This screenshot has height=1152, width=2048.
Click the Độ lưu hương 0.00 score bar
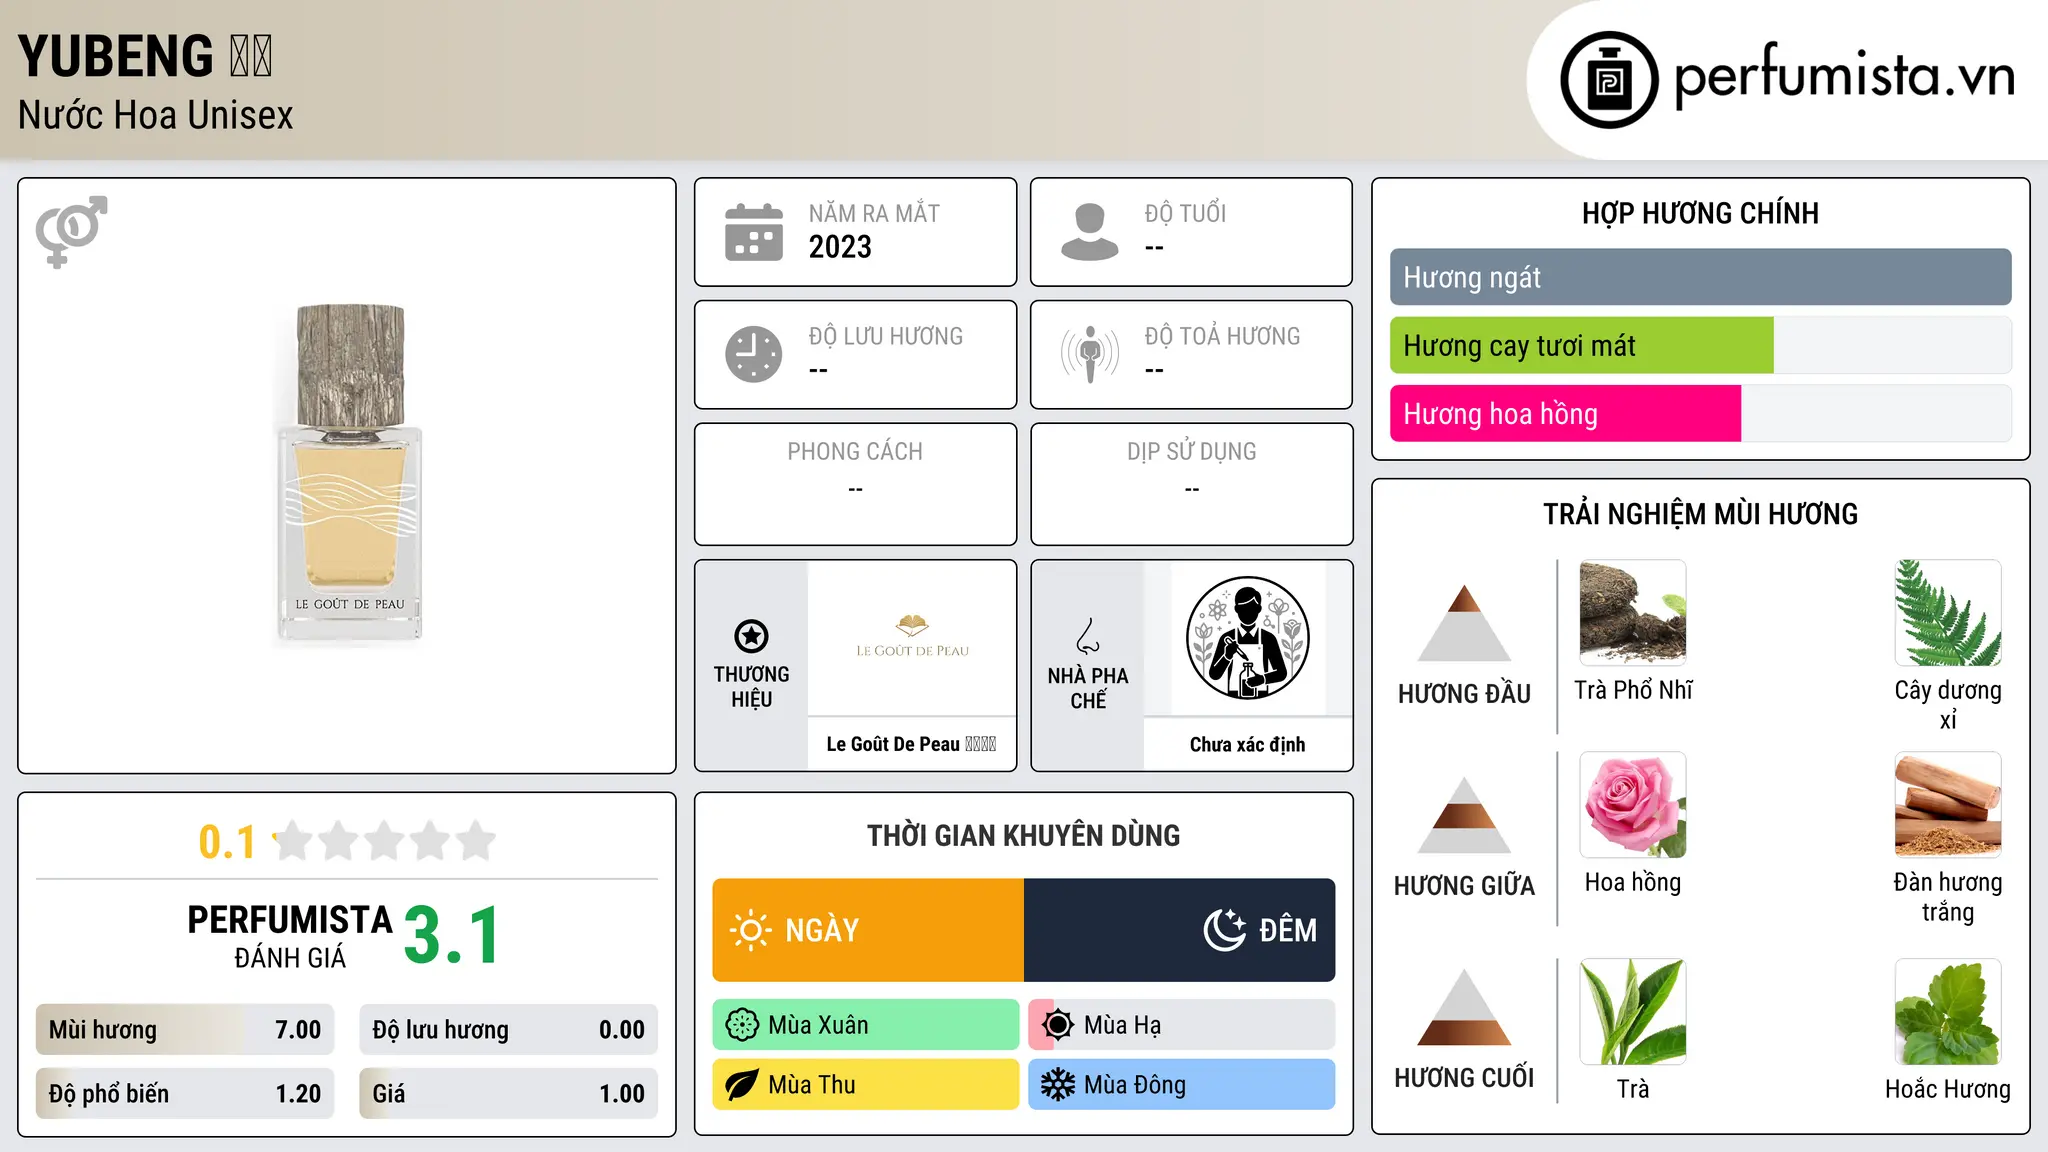point(509,1030)
